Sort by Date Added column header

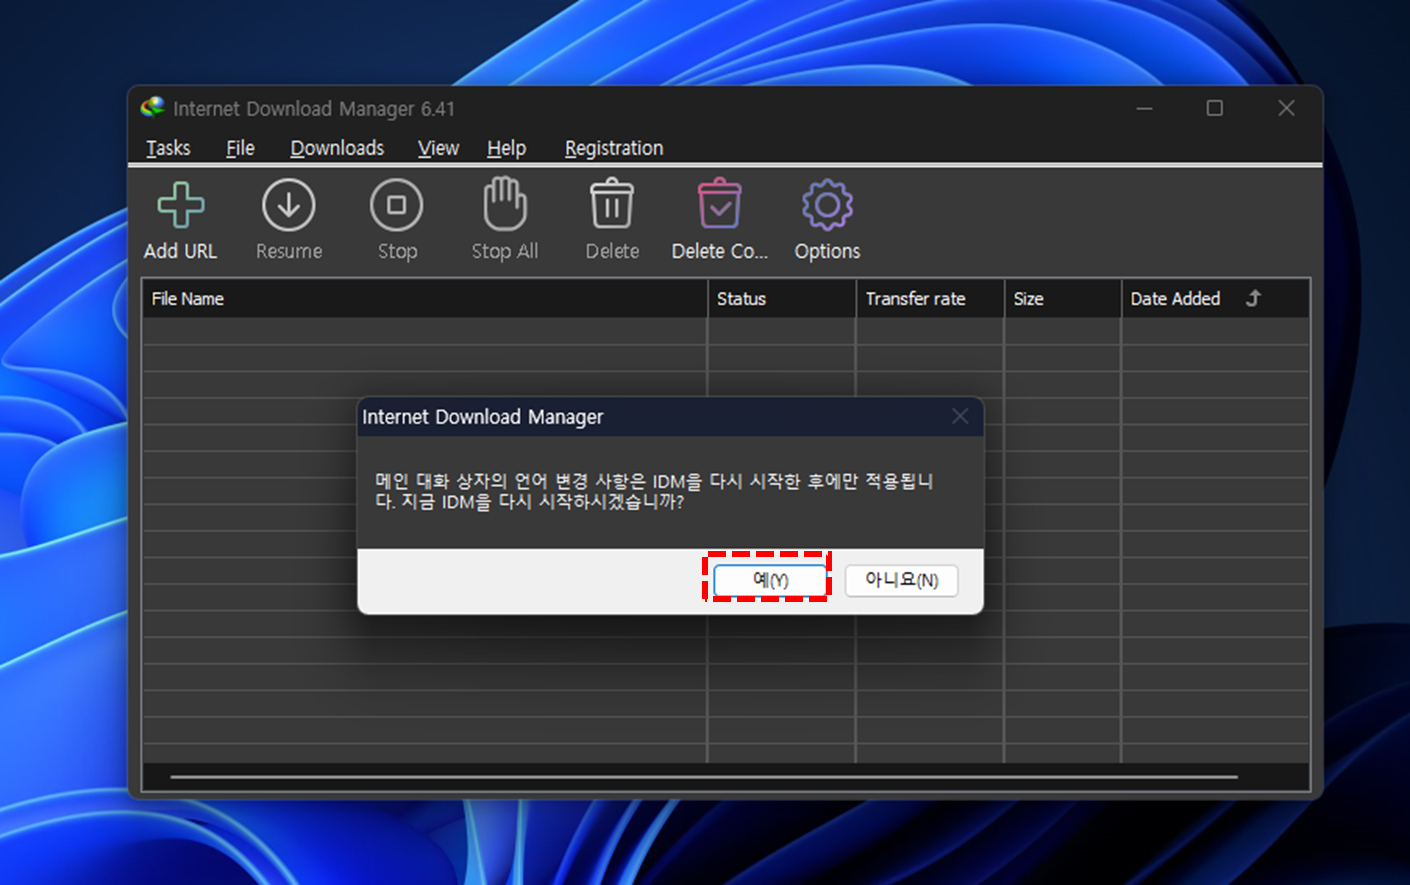[x=1215, y=298]
